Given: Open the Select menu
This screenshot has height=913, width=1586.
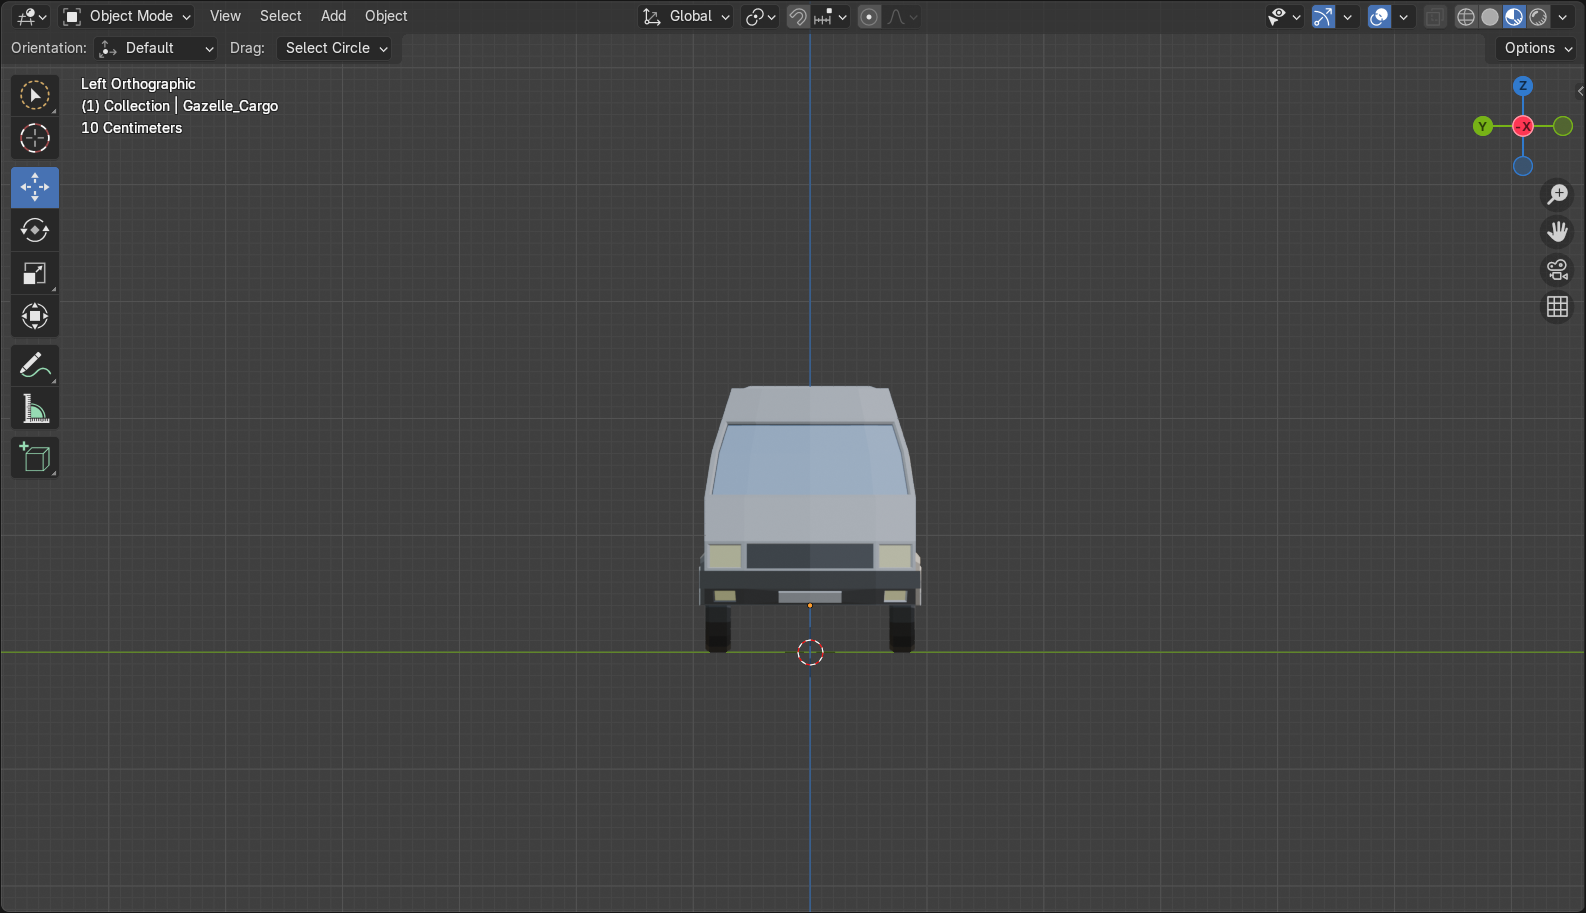Looking at the screenshot, I should click(280, 16).
